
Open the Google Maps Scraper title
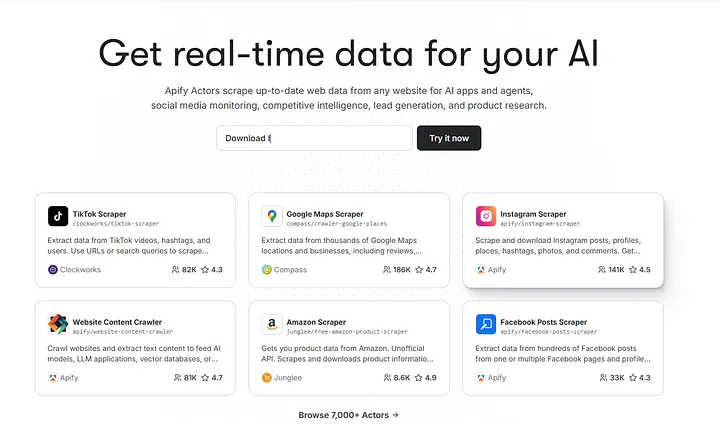(x=326, y=213)
